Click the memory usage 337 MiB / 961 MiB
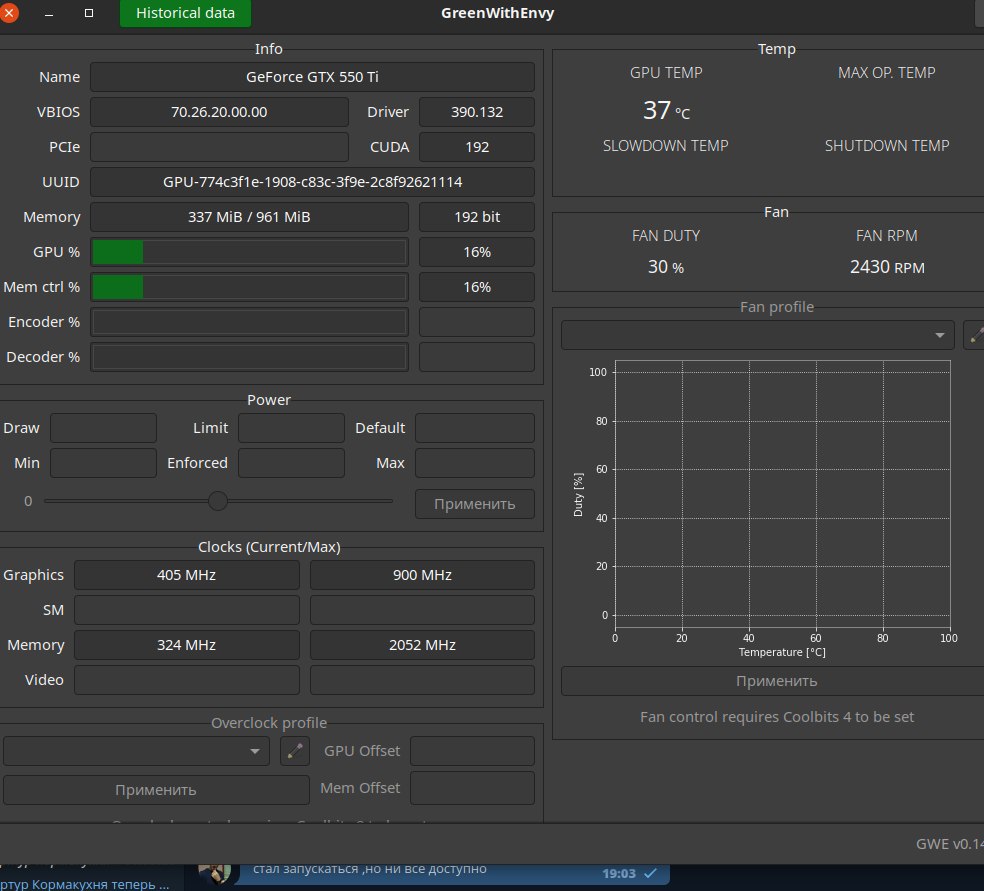The height and width of the screenshot is (891, 984). tap(250, 217)
